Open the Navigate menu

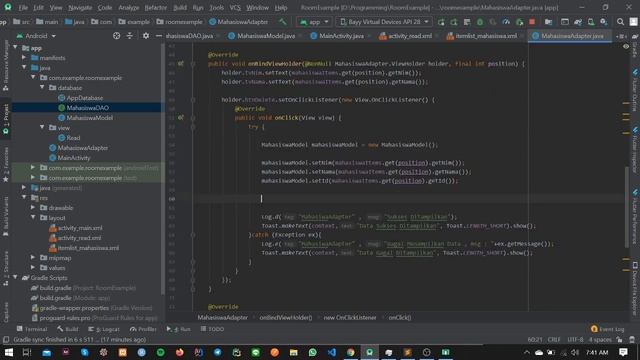(80, 8)
